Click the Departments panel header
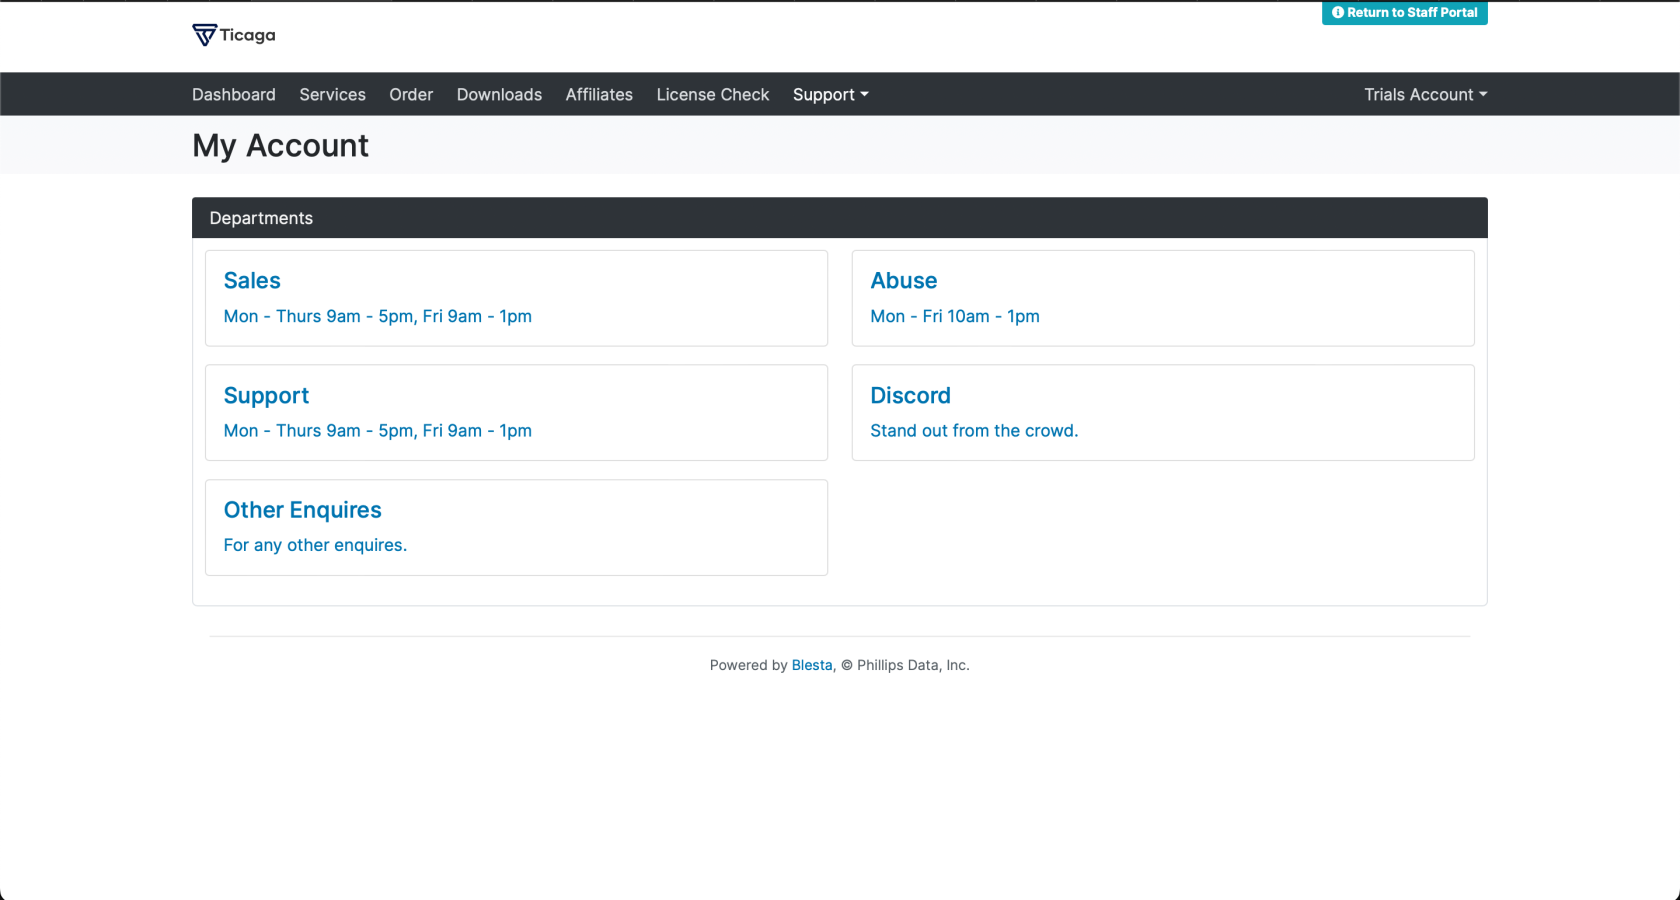This screenshot has width=1680, height=900. [x=840, y=218]
